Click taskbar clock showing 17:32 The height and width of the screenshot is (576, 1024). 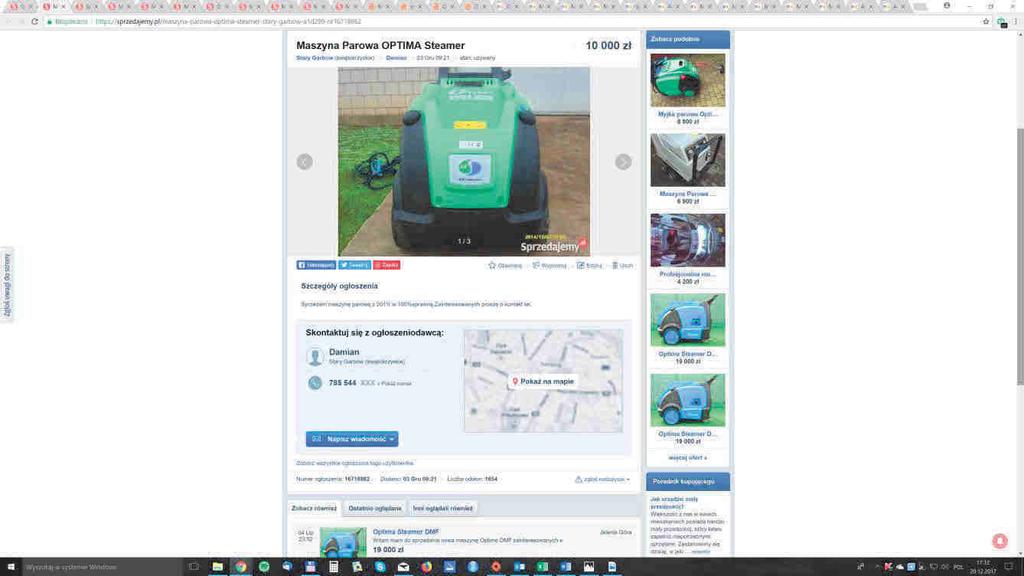[983, 567]
